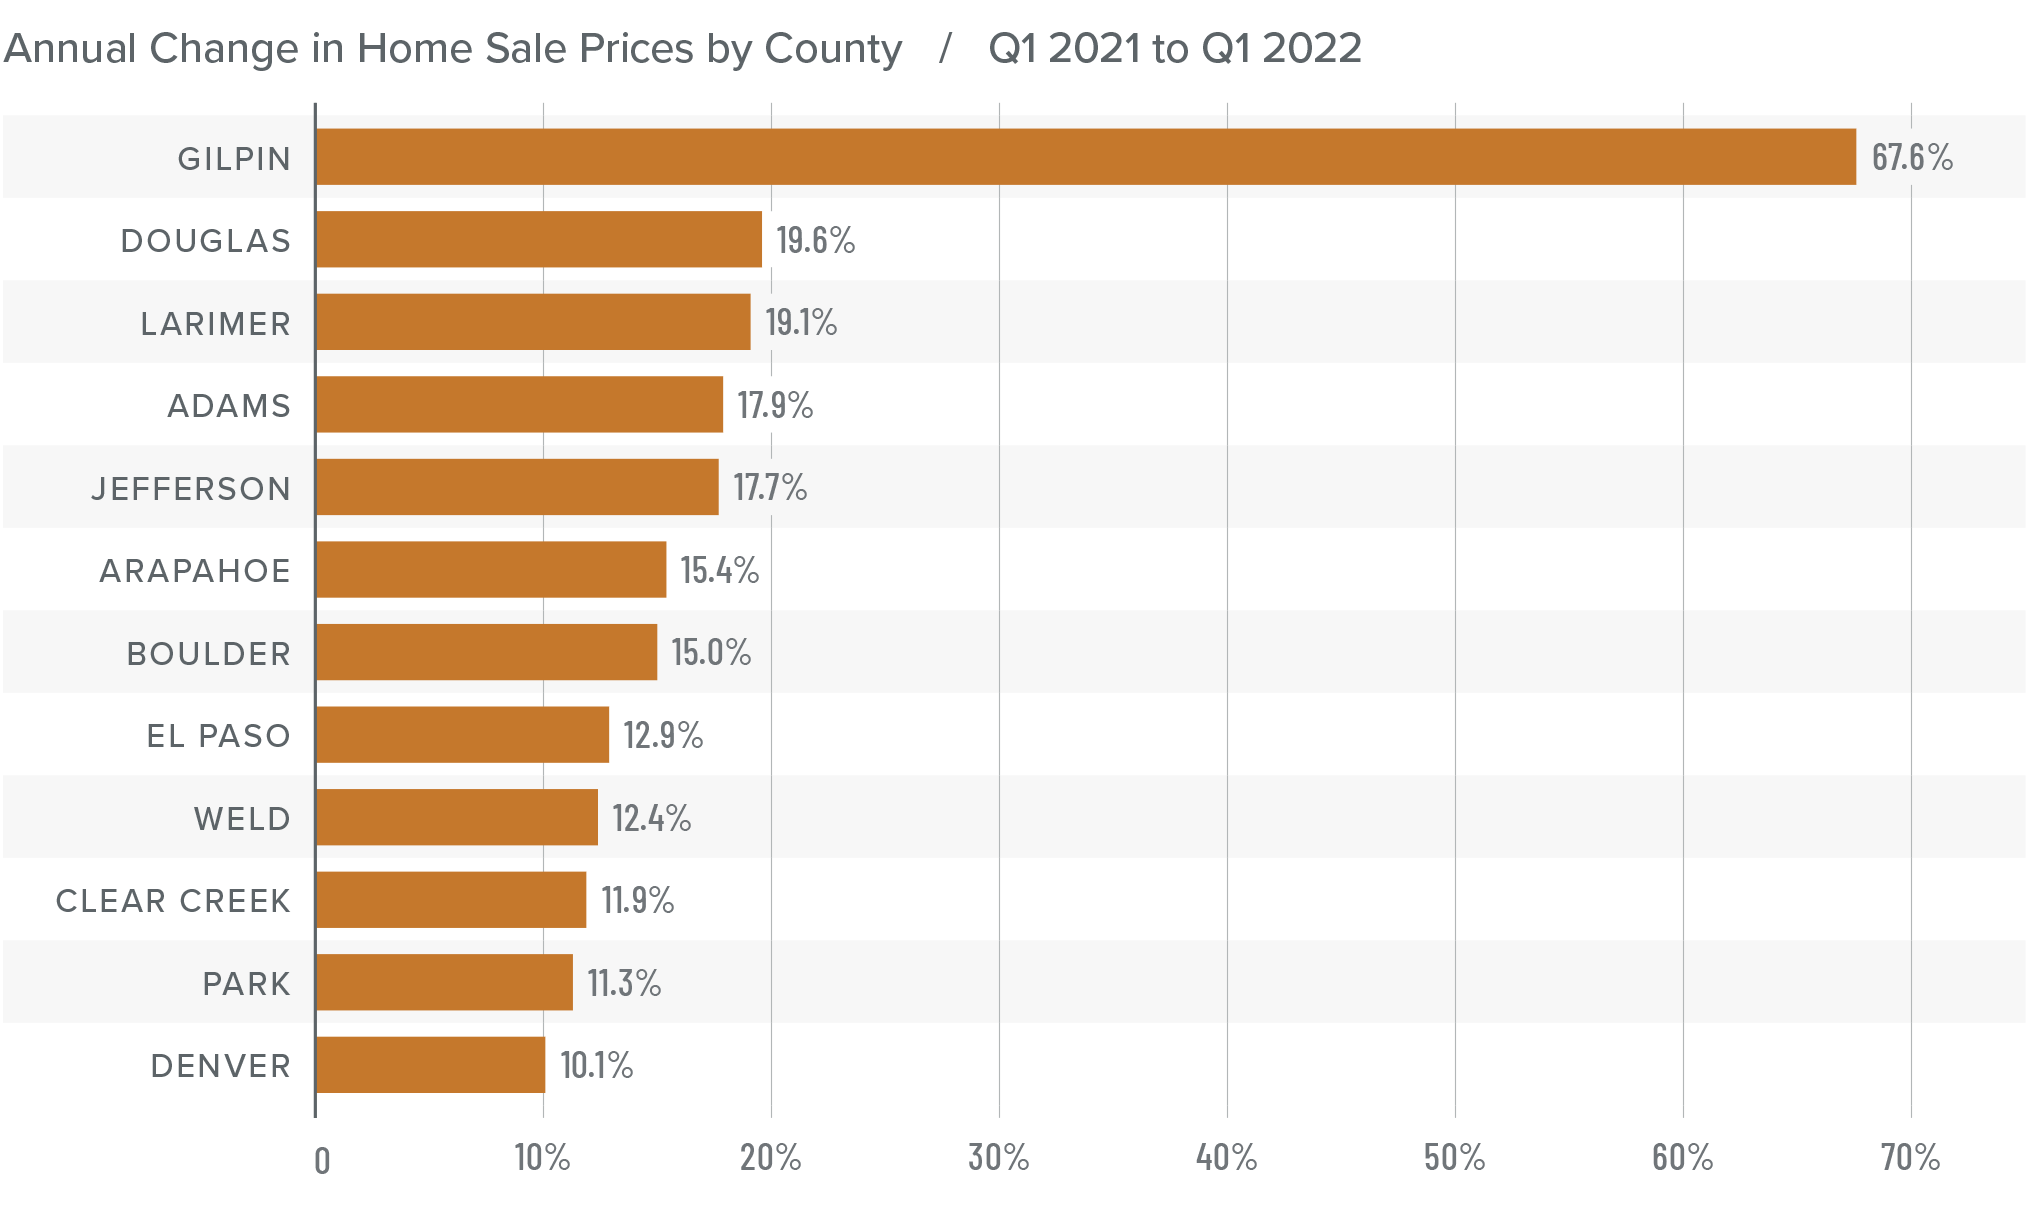The width and height of the screenshot is (2030, 1214).
Task: Select the 50% x-axis tick label
Action: coord(1454,1158)
